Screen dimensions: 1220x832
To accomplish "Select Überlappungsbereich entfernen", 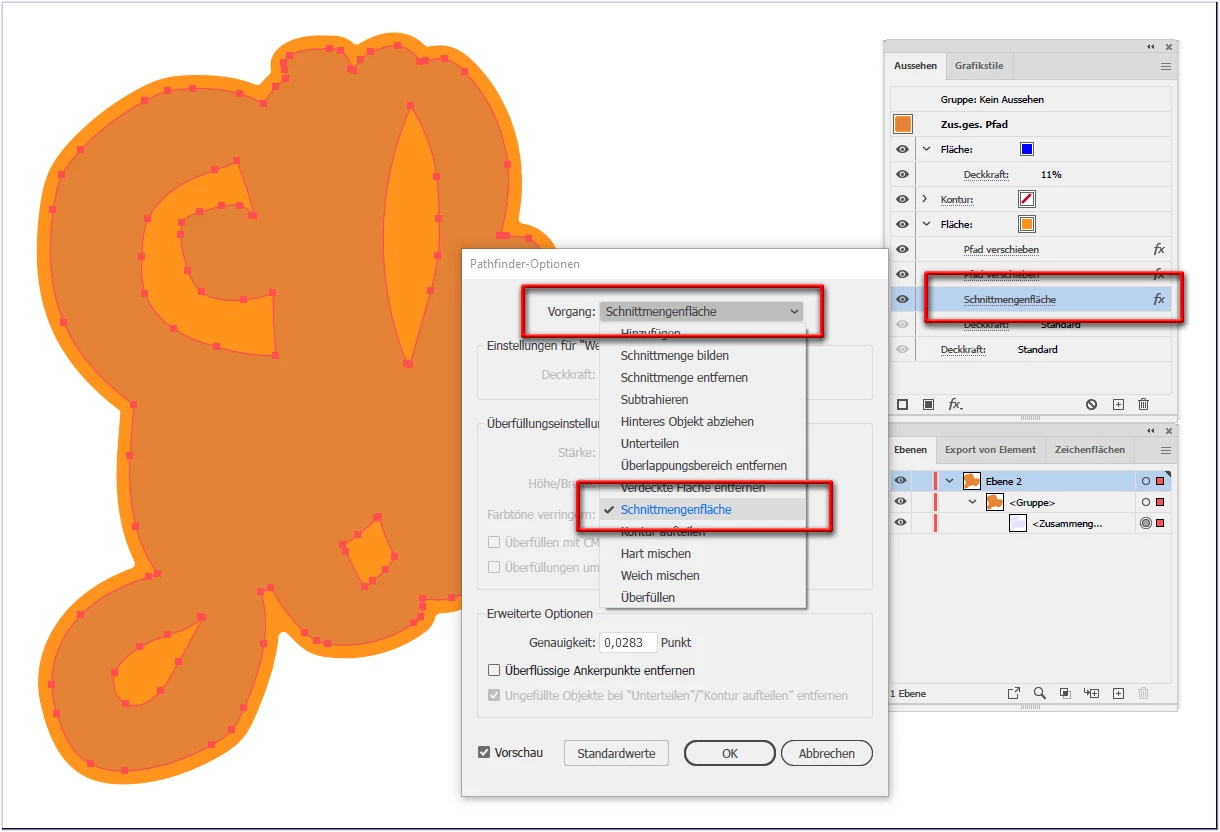I will pos(702,465).
